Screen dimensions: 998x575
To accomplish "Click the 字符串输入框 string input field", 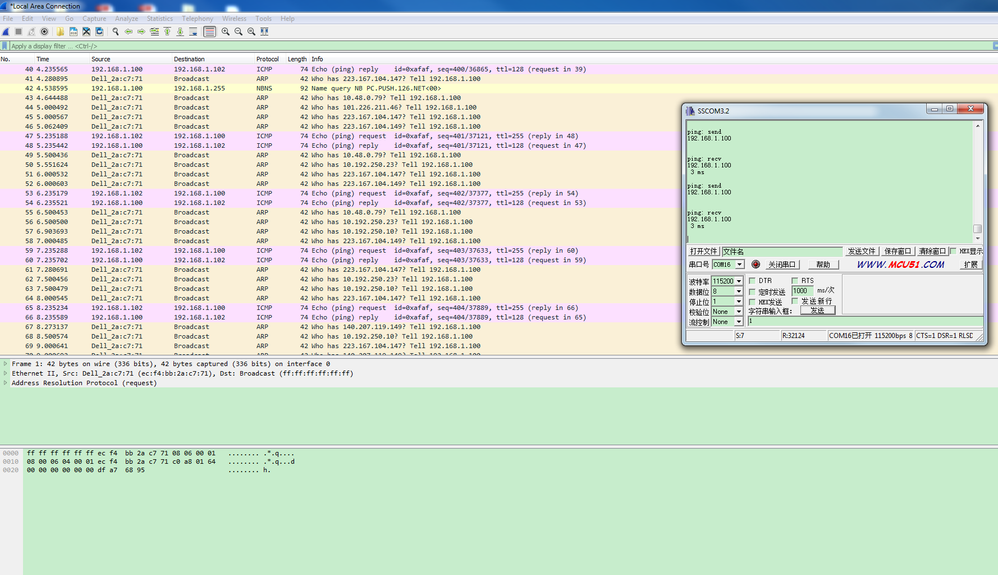I will 864,322.
